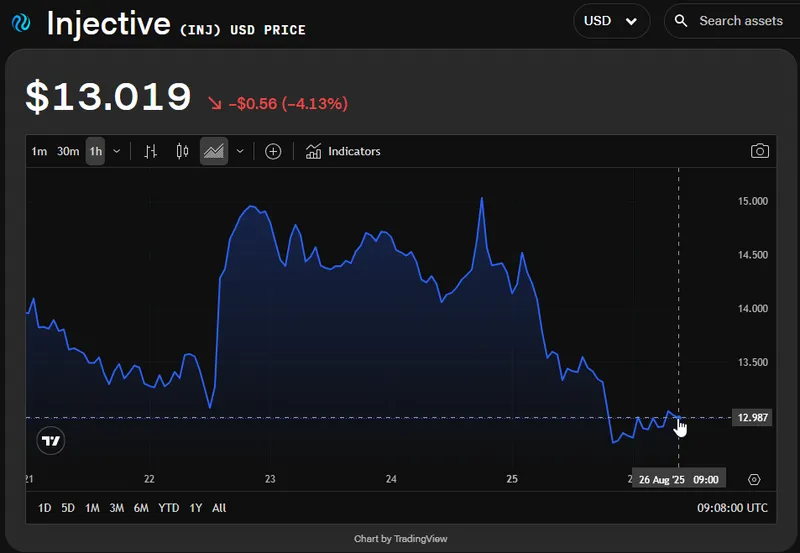Select the 6M time range
800x553 pixels.
[x=141, y=508]
